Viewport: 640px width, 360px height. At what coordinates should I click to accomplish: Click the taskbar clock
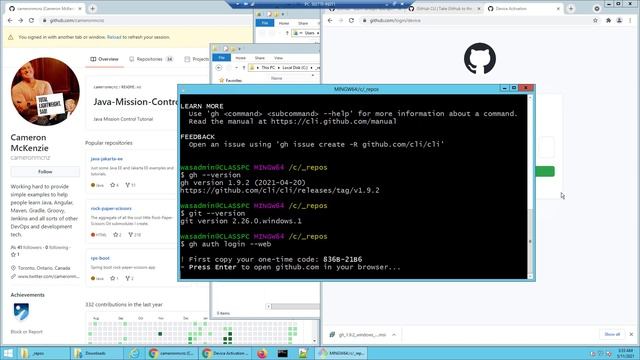pos(625,353)
